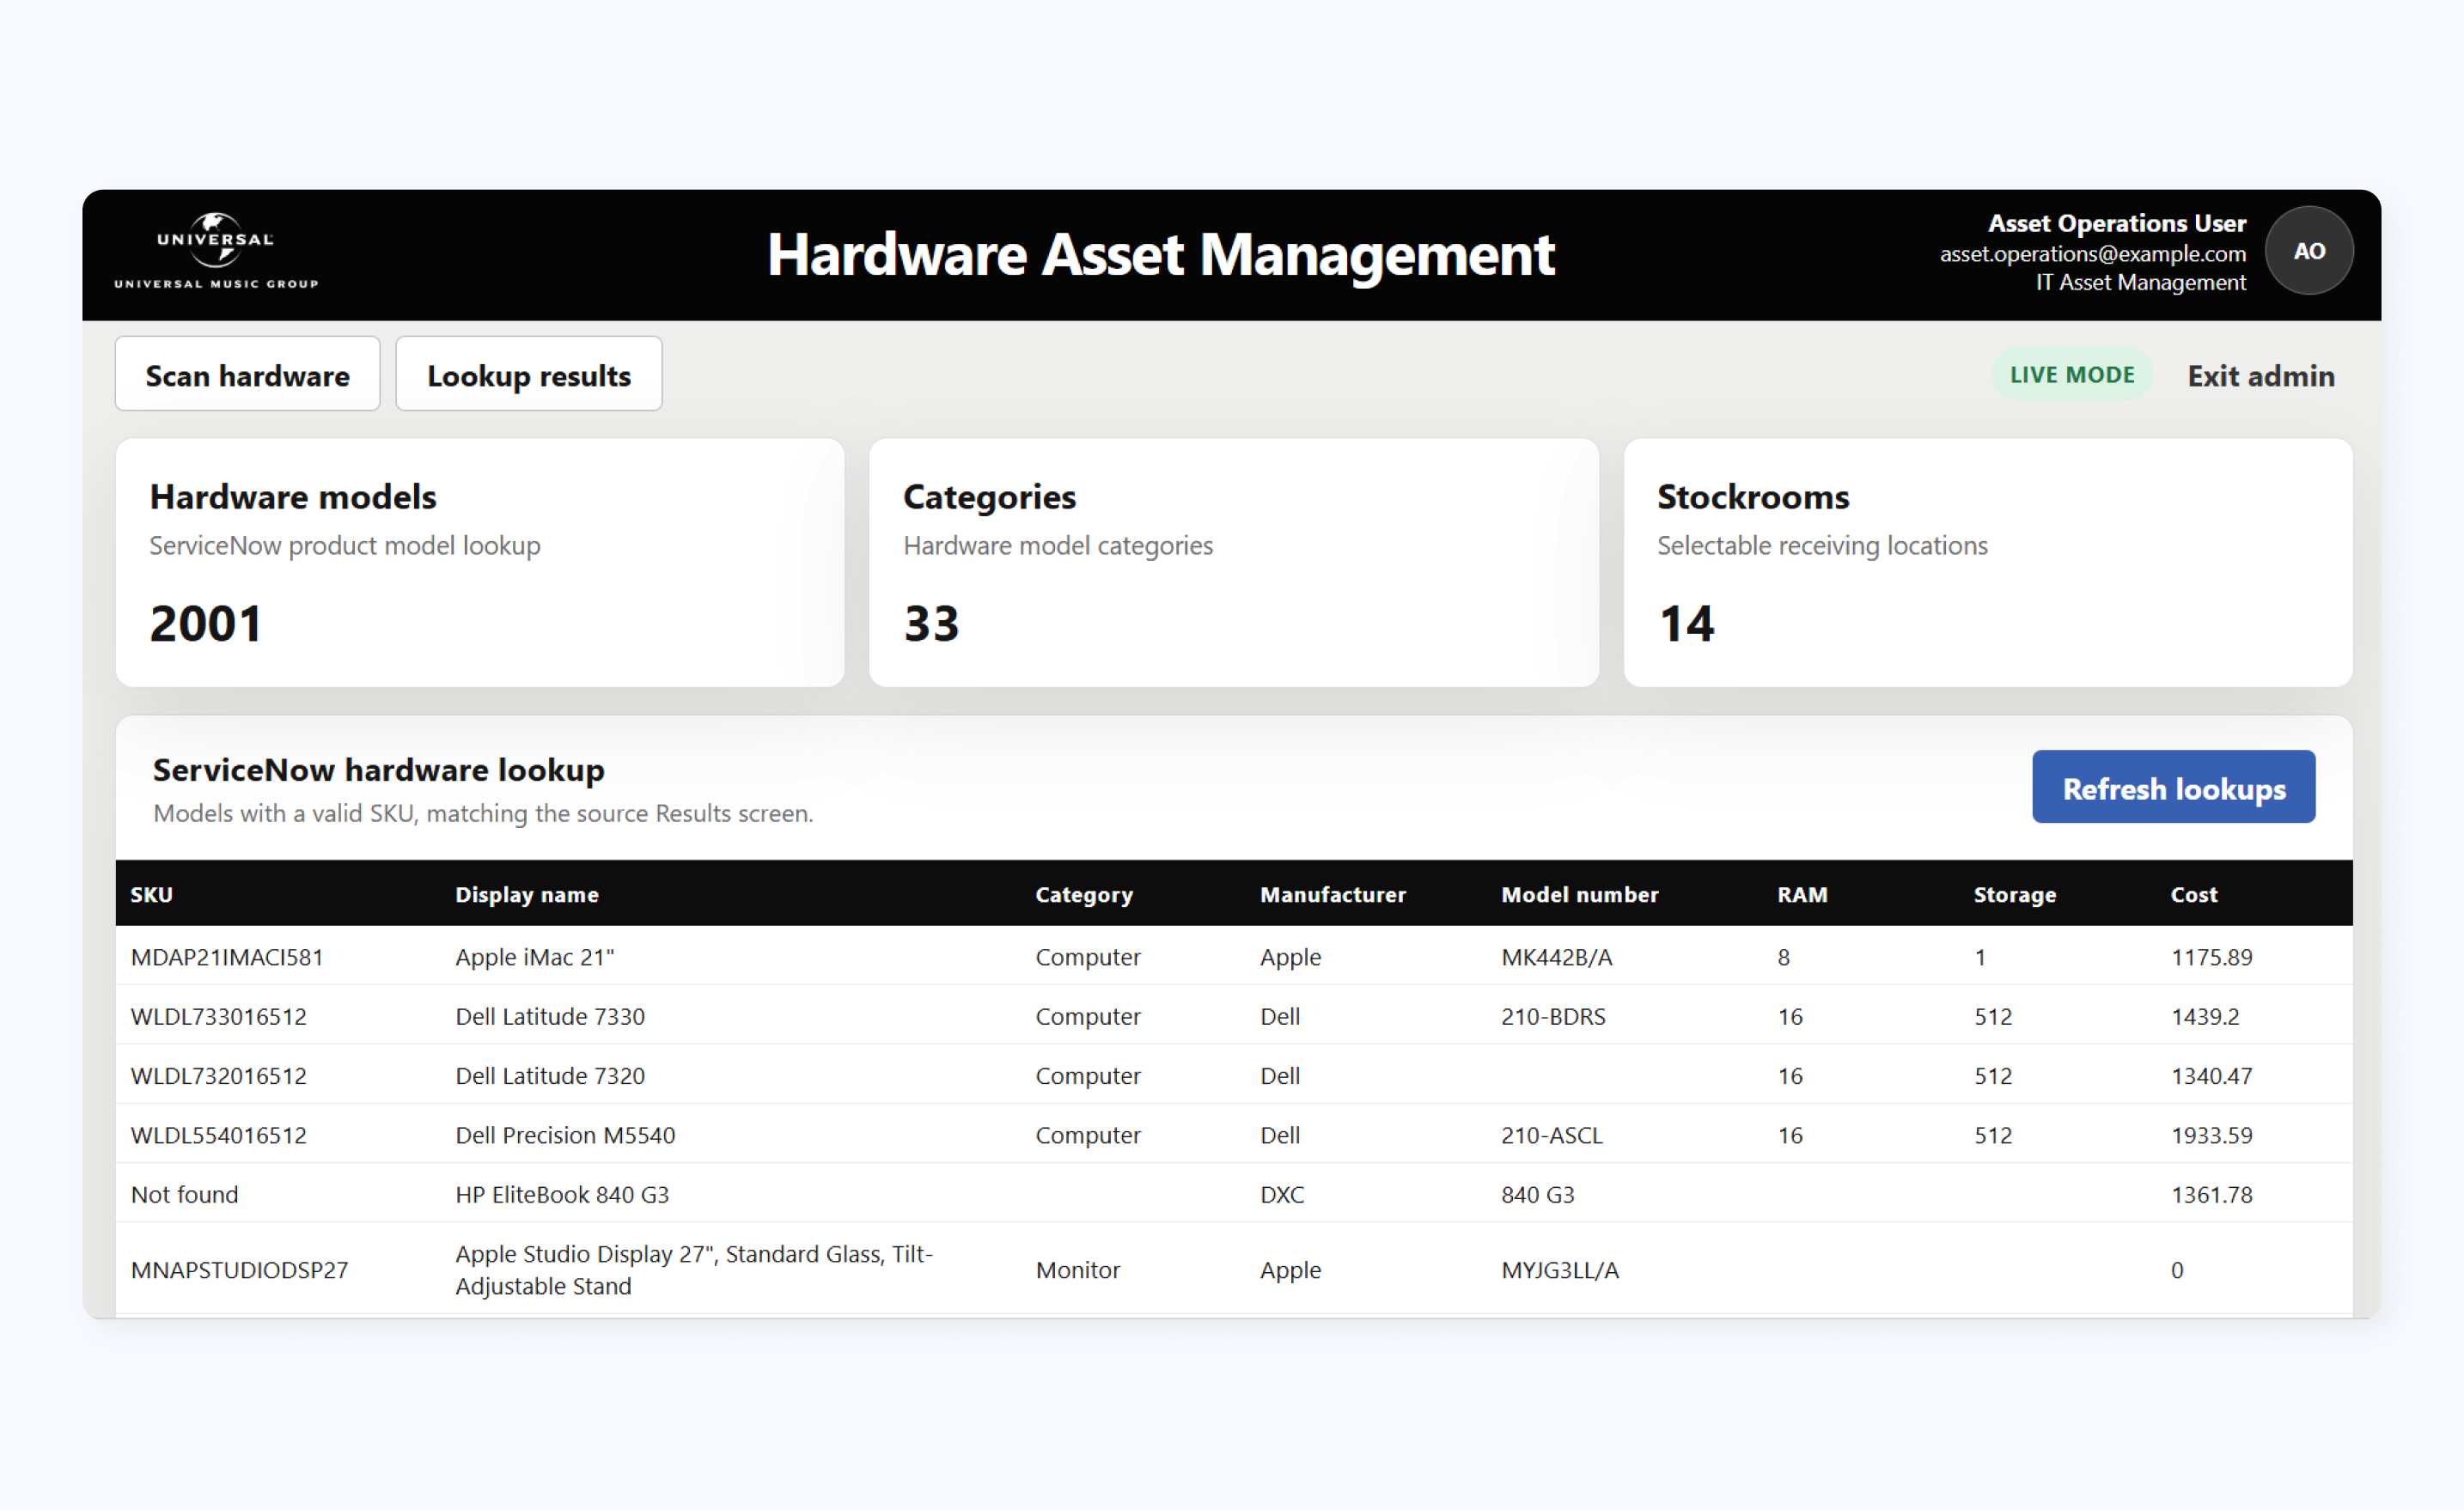This screenshot has height=1510, width=2464.
Task: Click the Dell Latitude 7320 cell
Action: click(550, 1076)
